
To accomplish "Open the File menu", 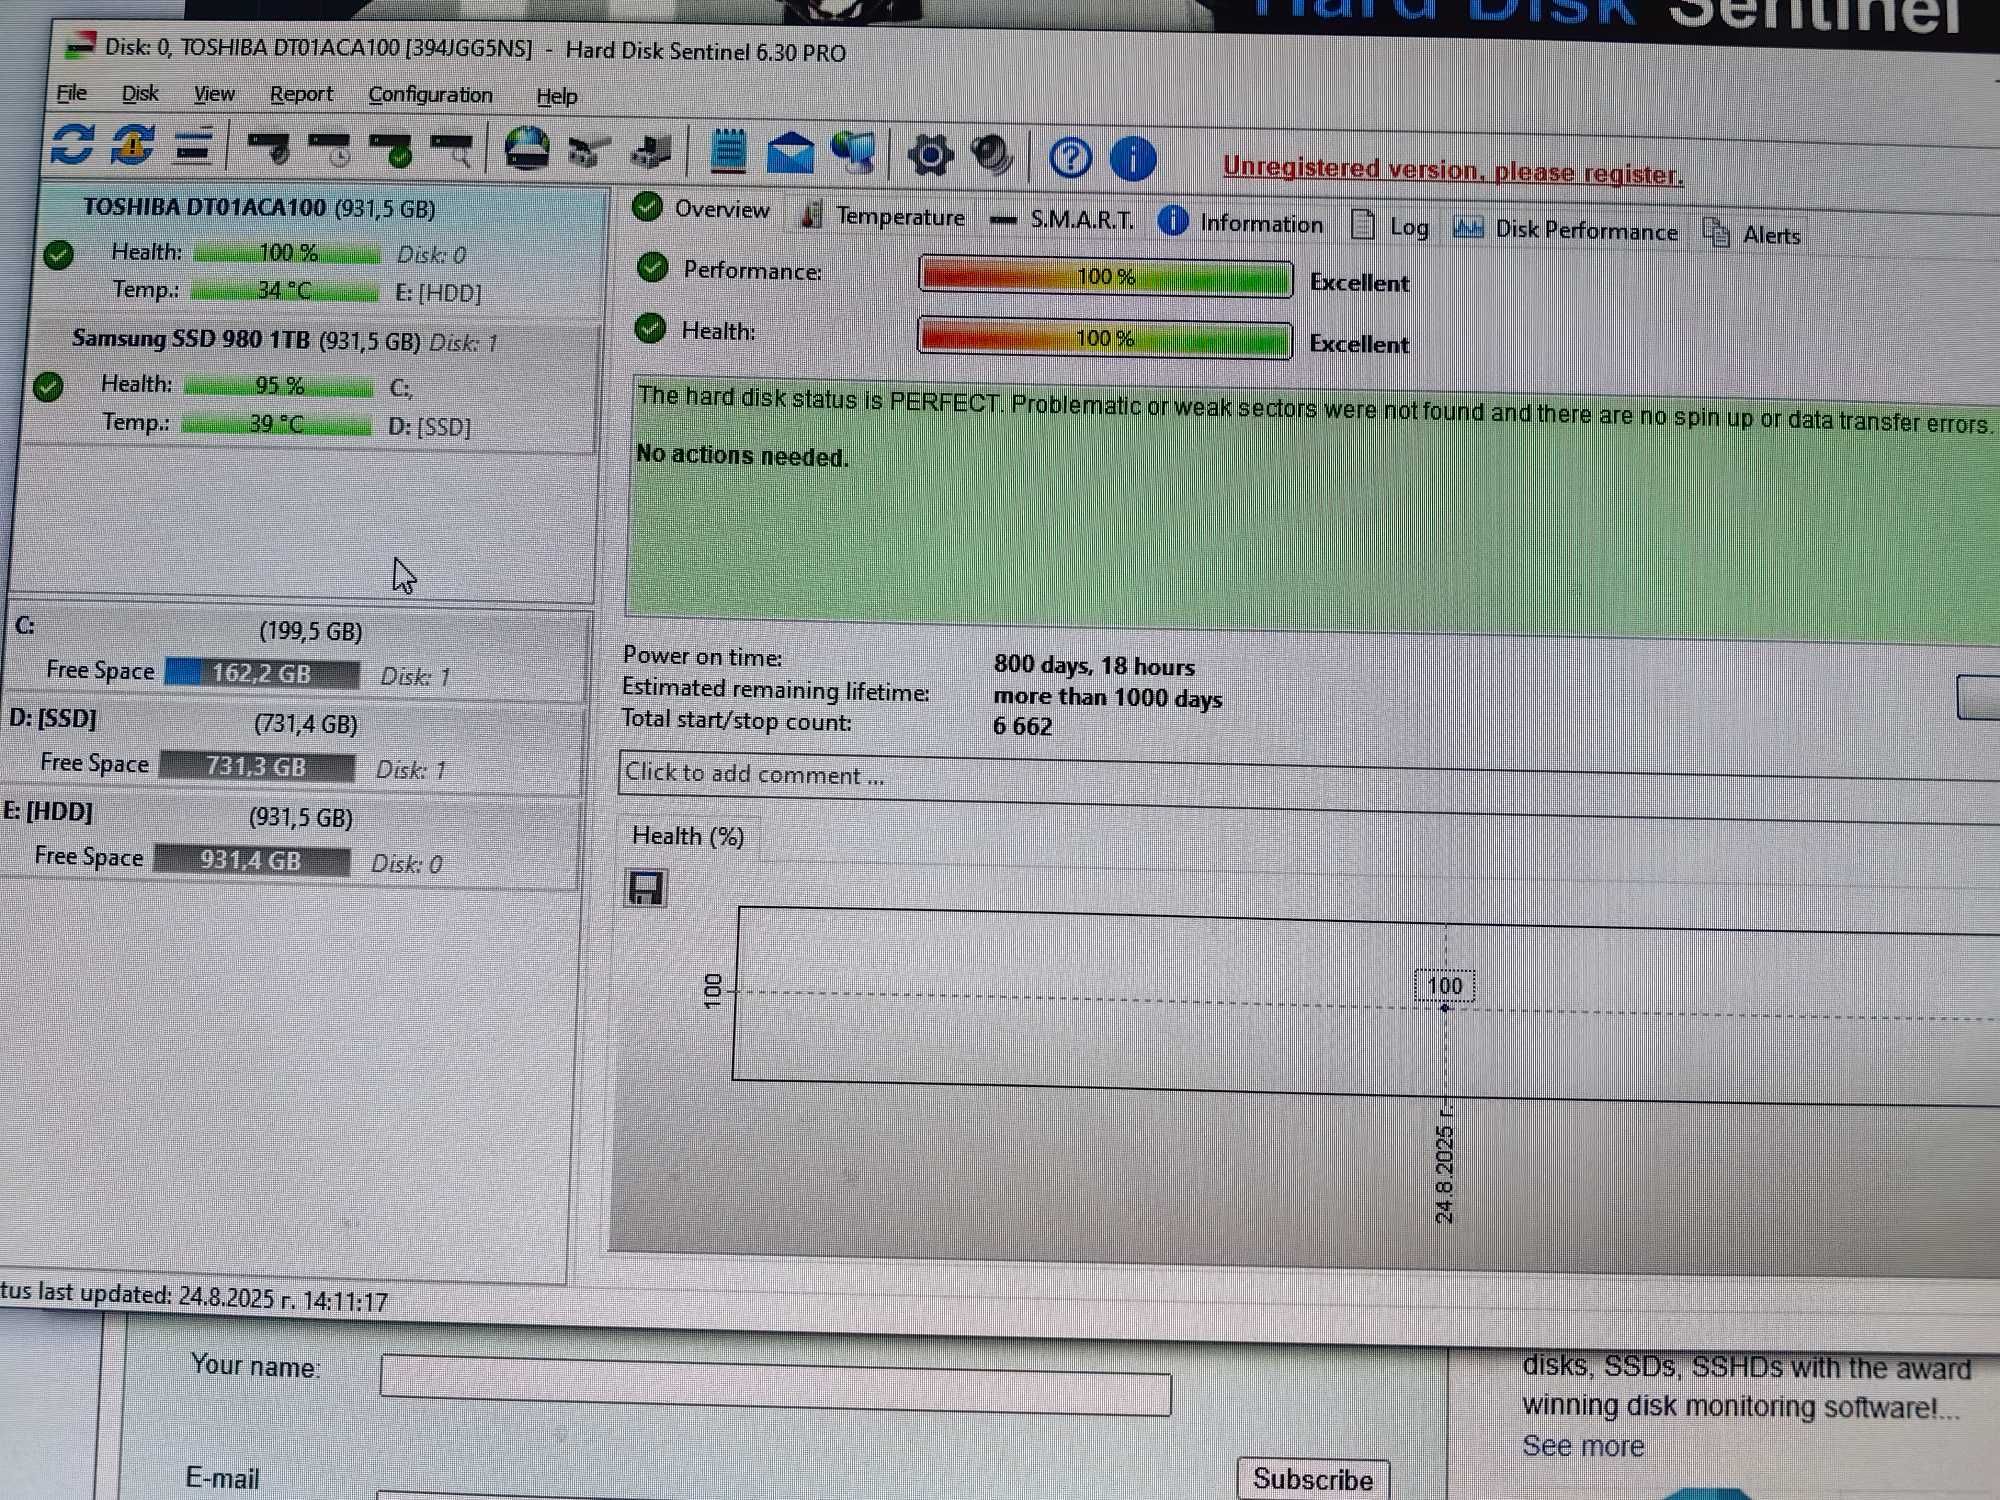I will [x=71, y=93].
